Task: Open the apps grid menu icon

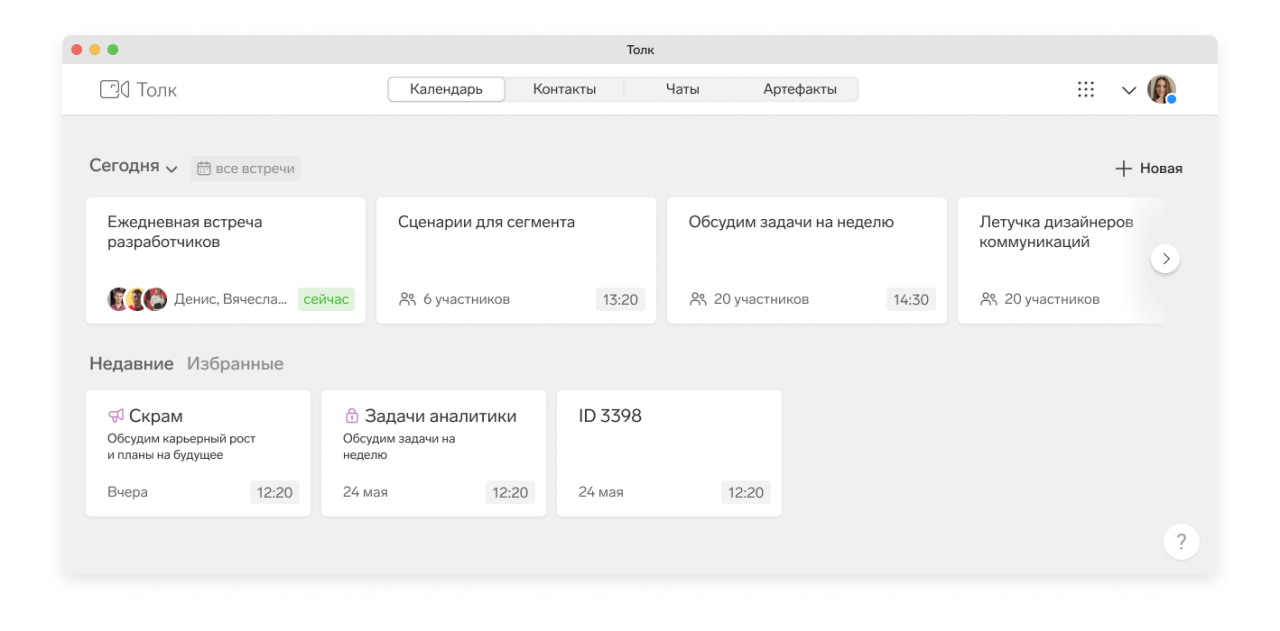Action: [x=1085, y=90]
